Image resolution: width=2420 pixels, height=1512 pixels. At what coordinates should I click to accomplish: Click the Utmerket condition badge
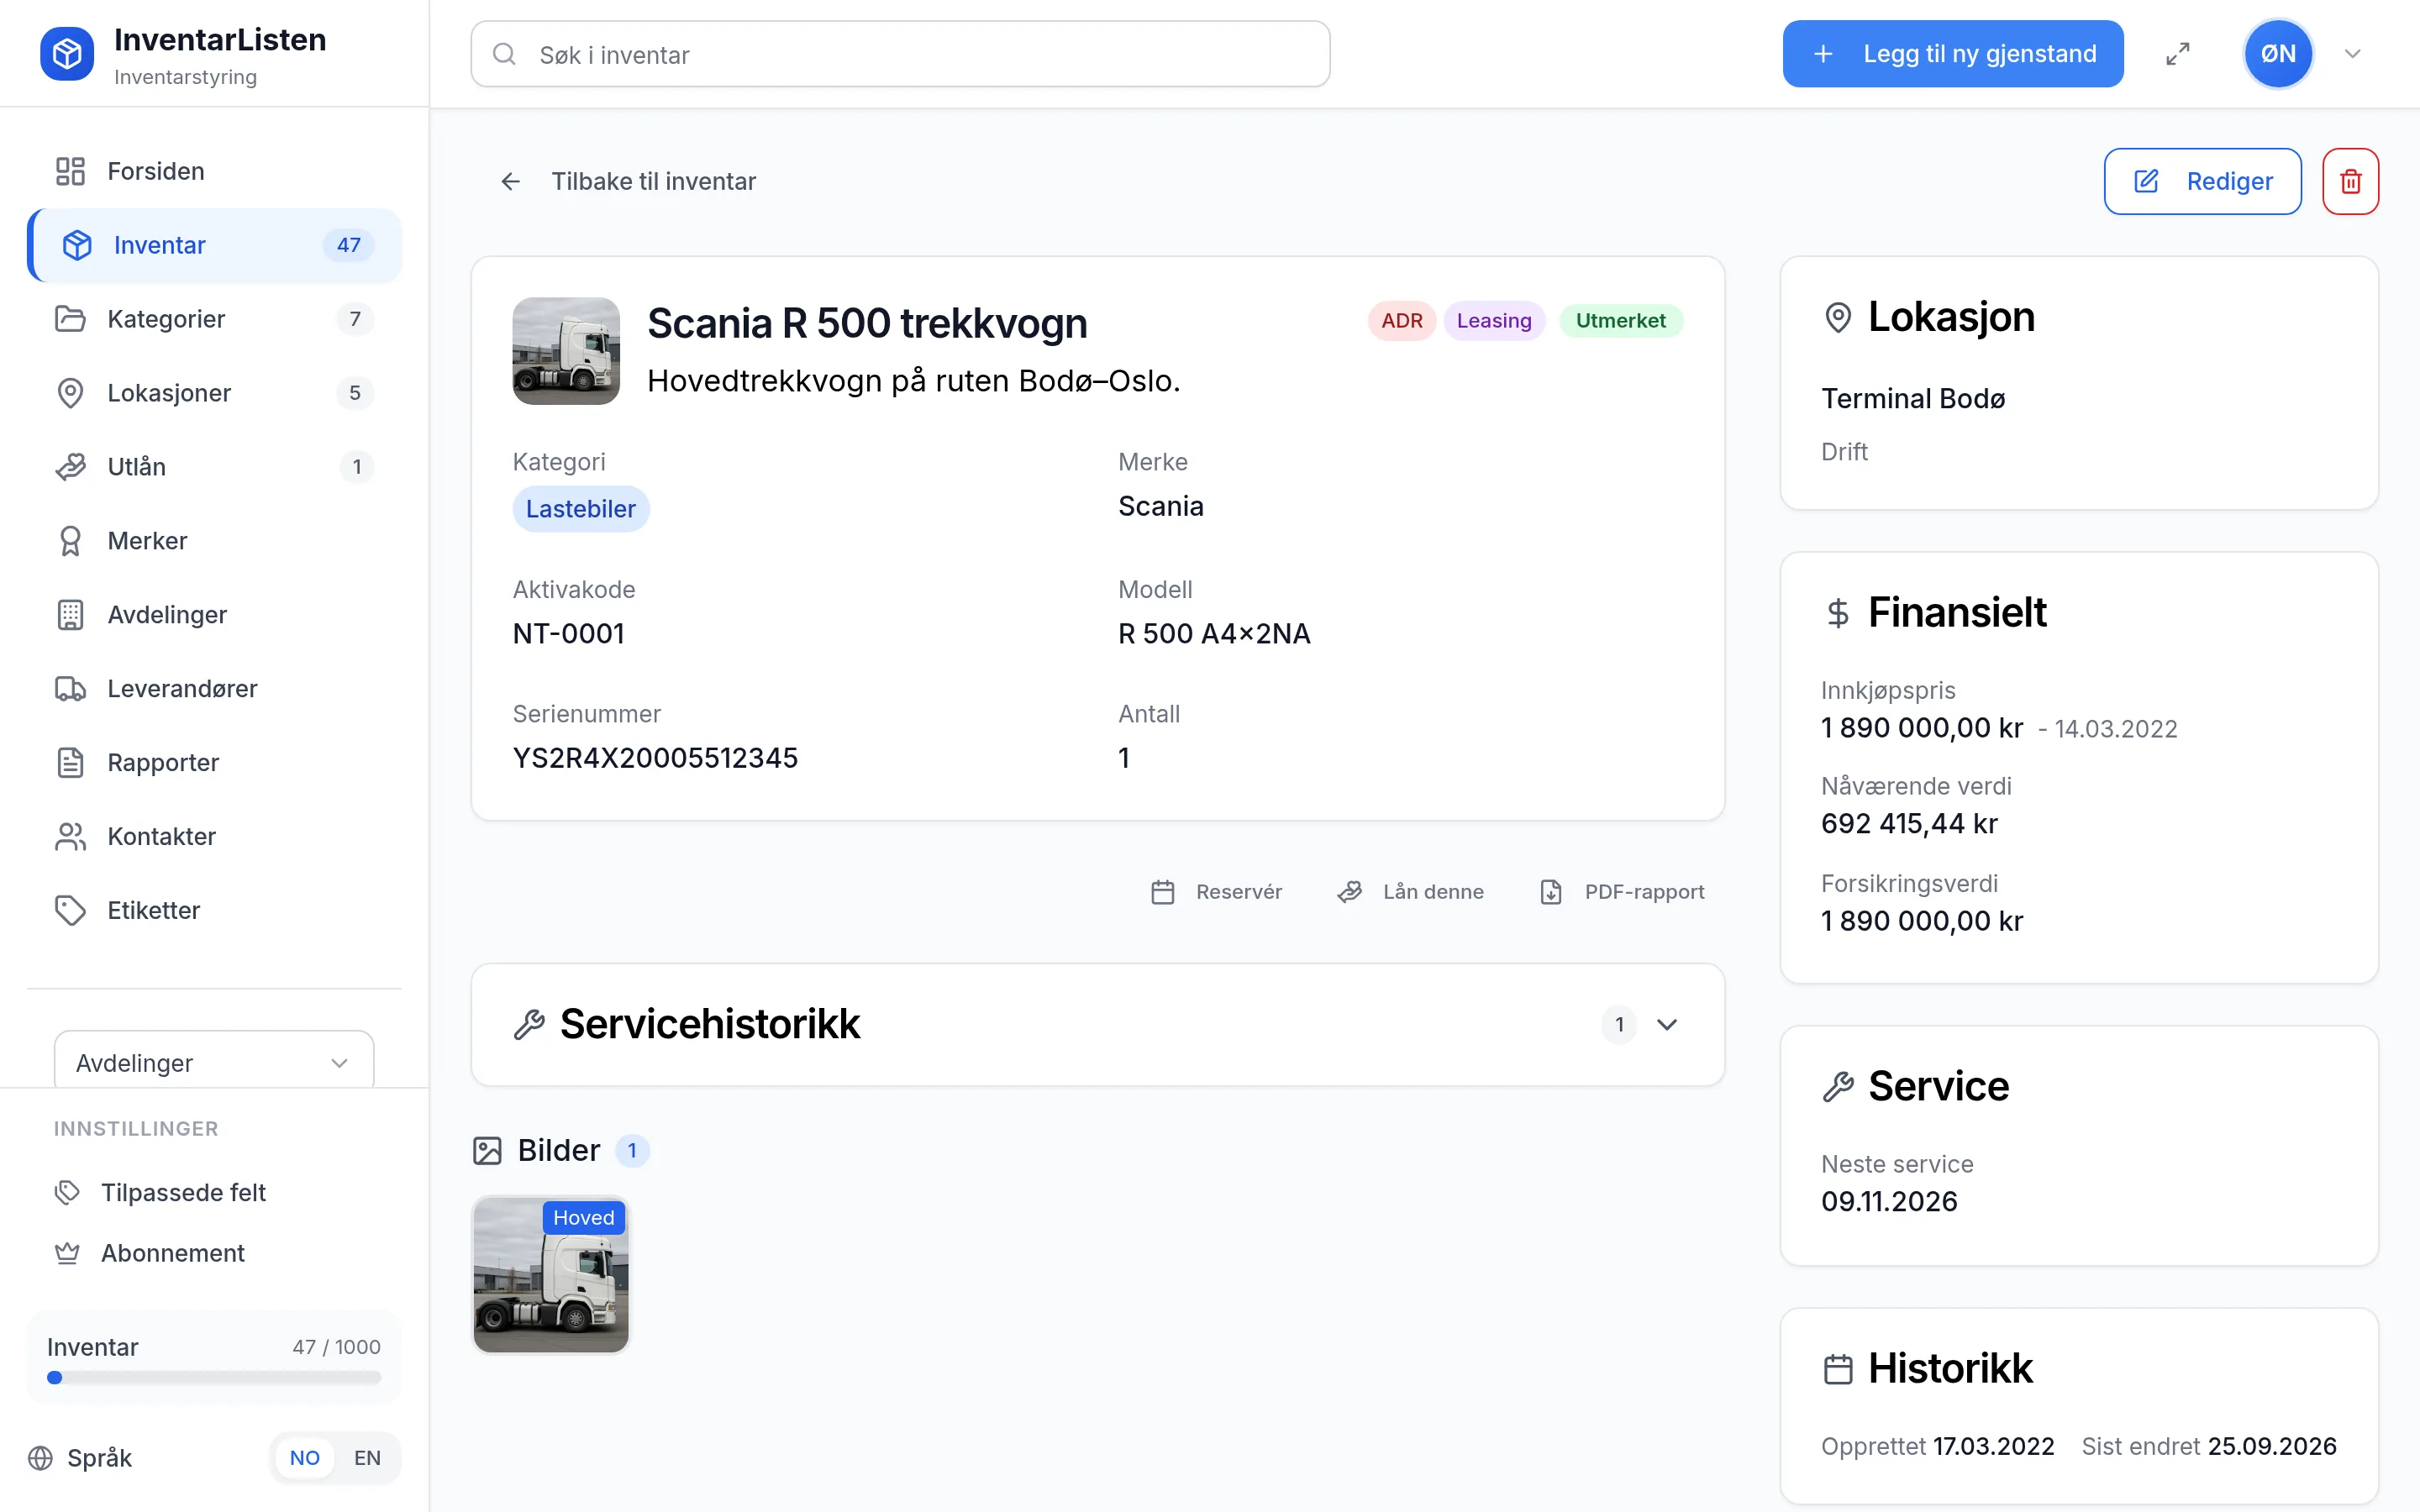point(1621,321)
